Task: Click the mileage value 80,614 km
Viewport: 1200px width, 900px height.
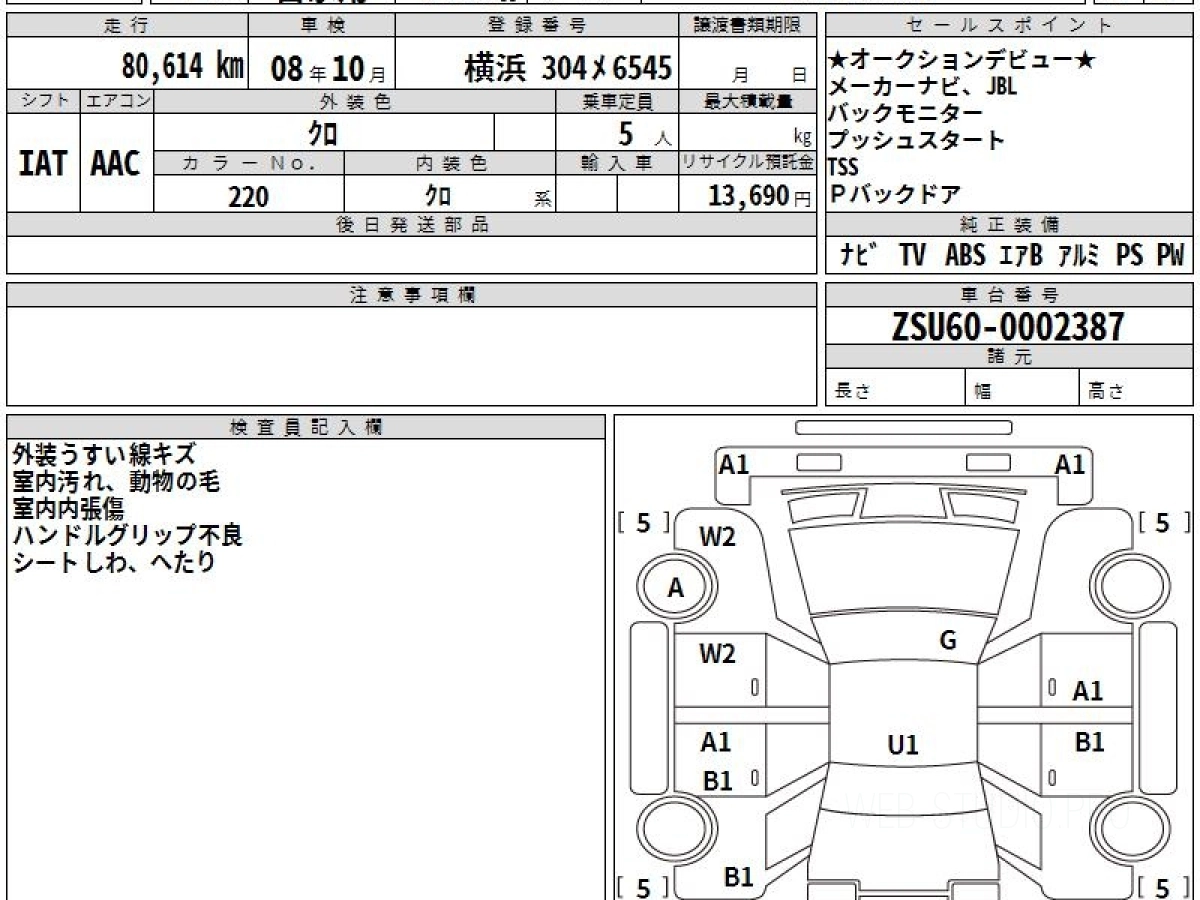Action: click(x=183, y=67)
